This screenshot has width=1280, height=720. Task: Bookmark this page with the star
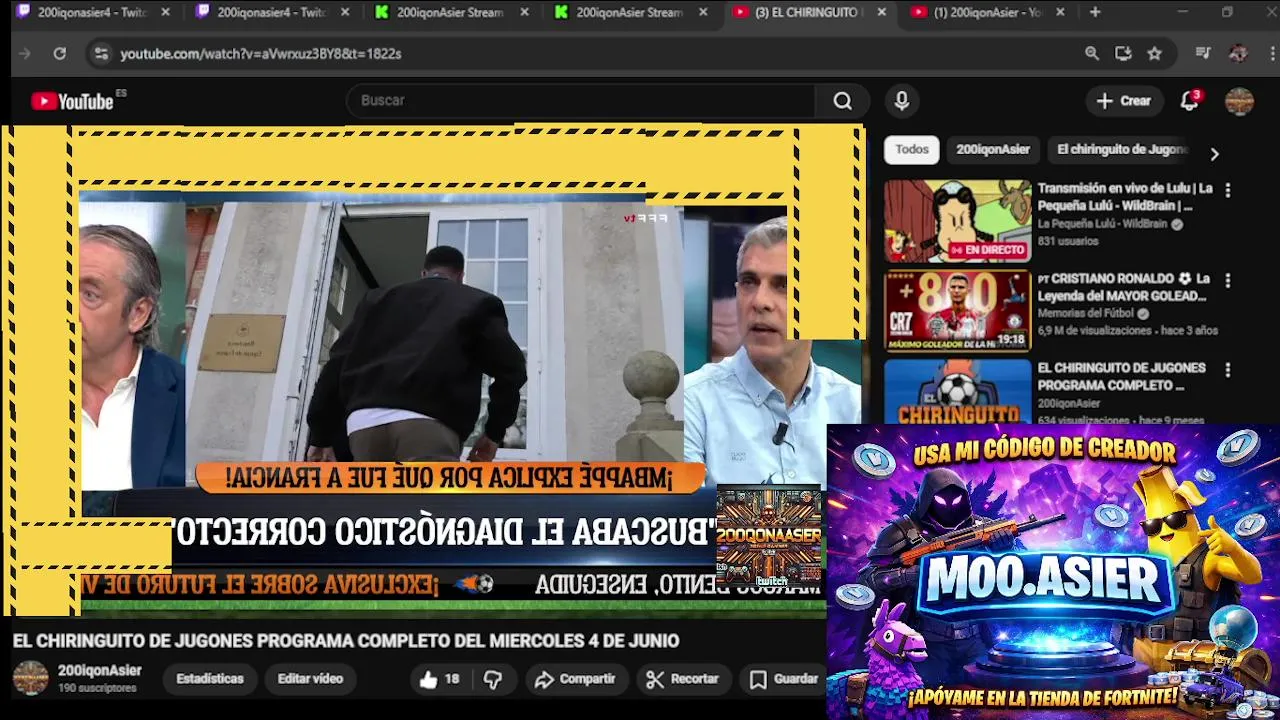click(1155, 54)
